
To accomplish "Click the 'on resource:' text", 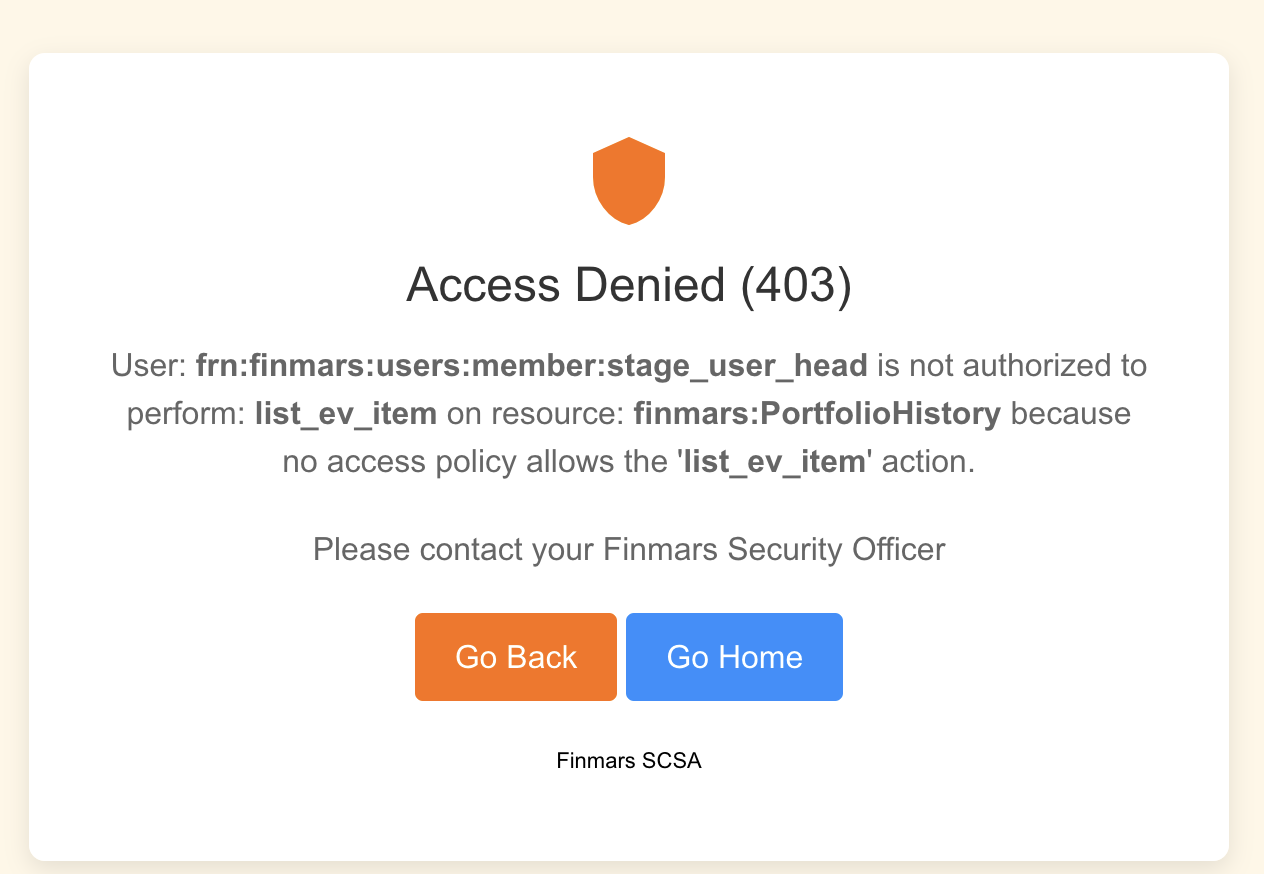I will (535, 414).
